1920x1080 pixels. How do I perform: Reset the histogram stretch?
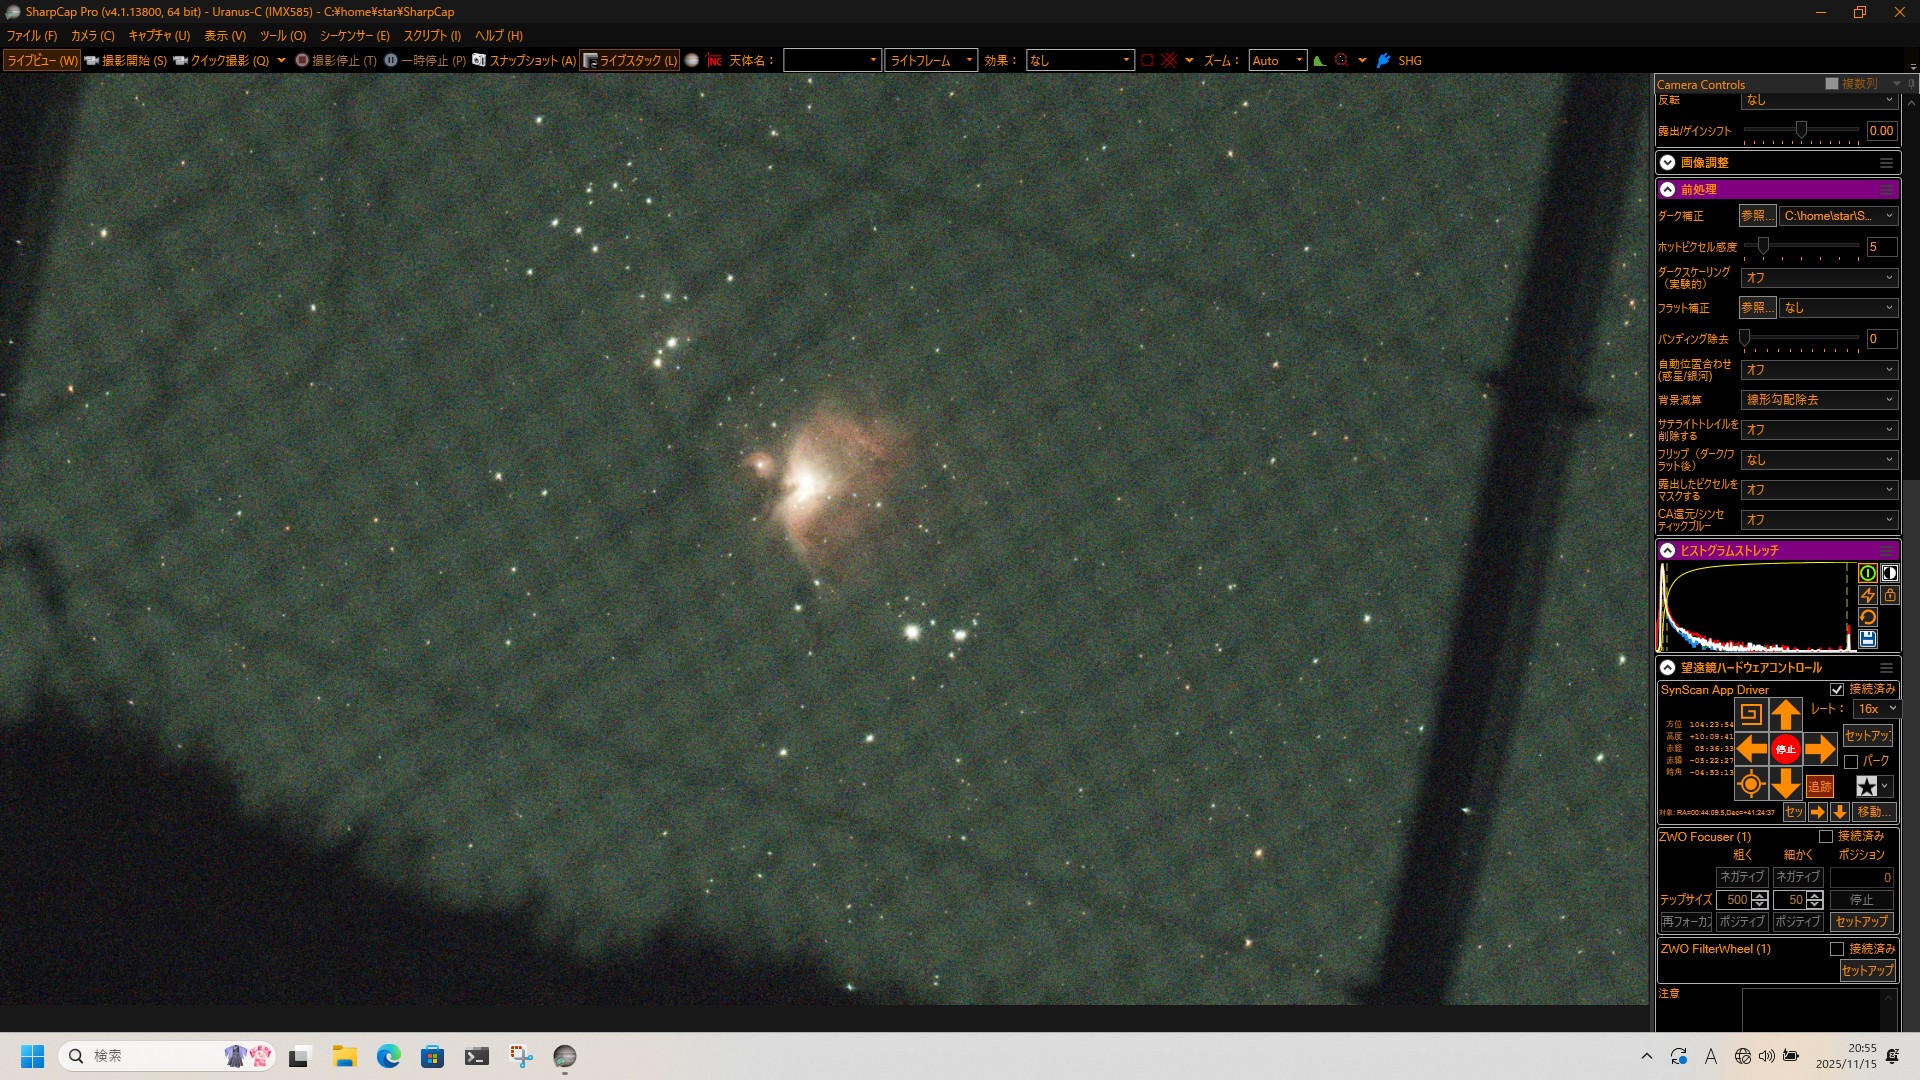1867,617
